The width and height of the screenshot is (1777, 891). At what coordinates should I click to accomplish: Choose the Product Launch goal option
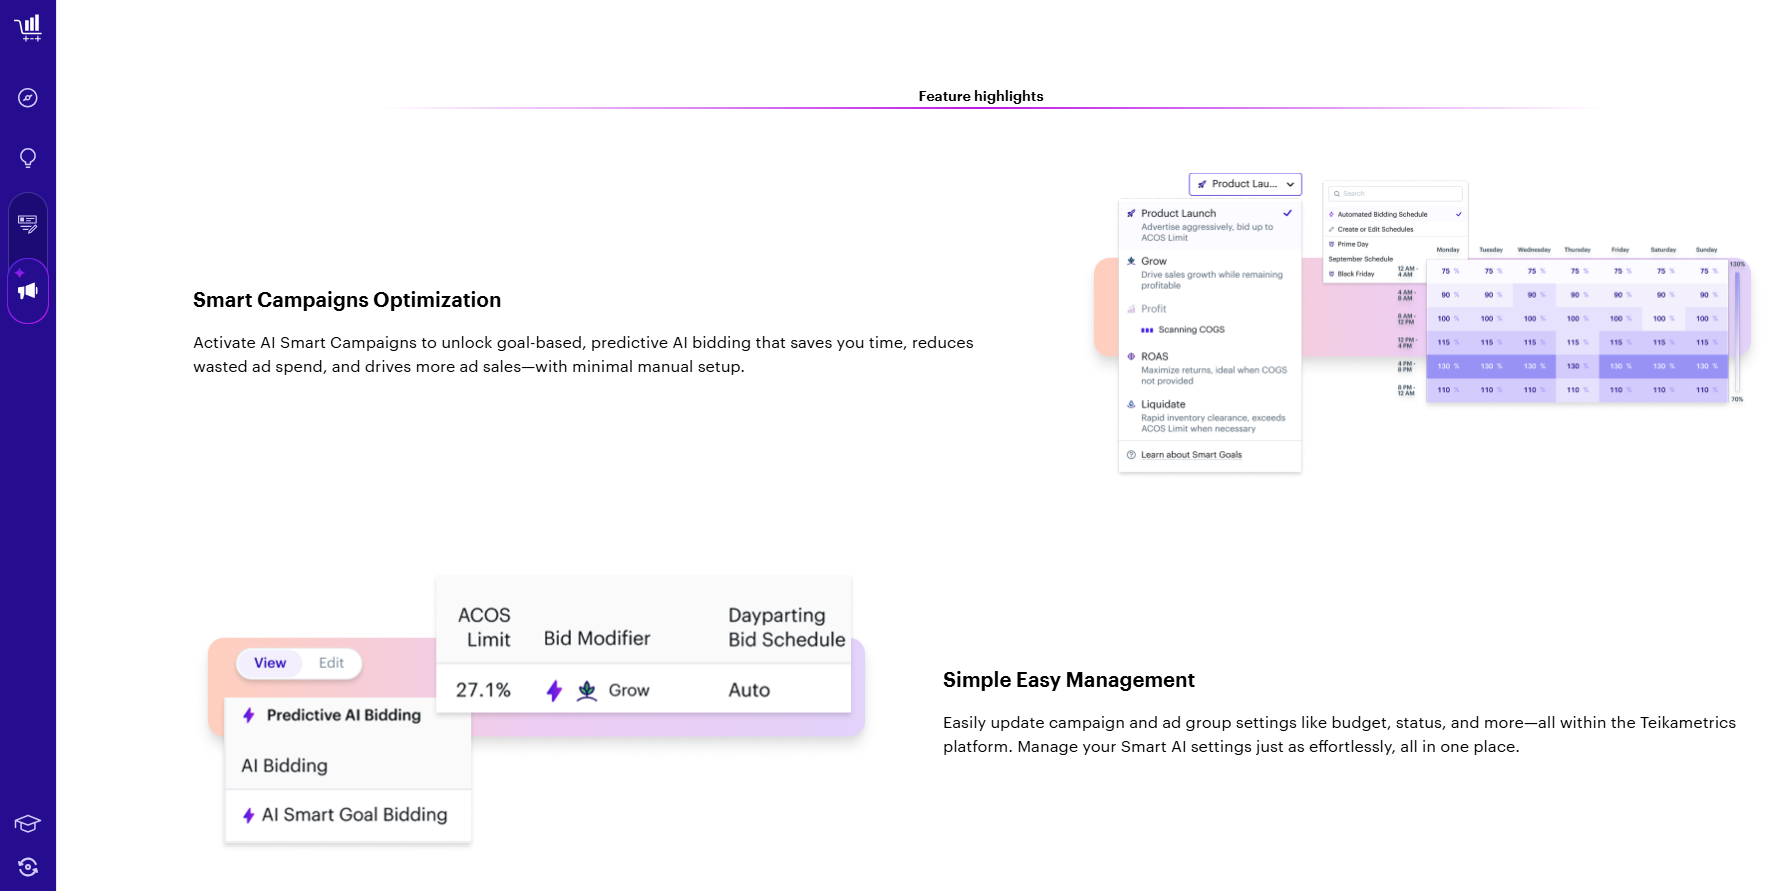(x=1210, y=225)
